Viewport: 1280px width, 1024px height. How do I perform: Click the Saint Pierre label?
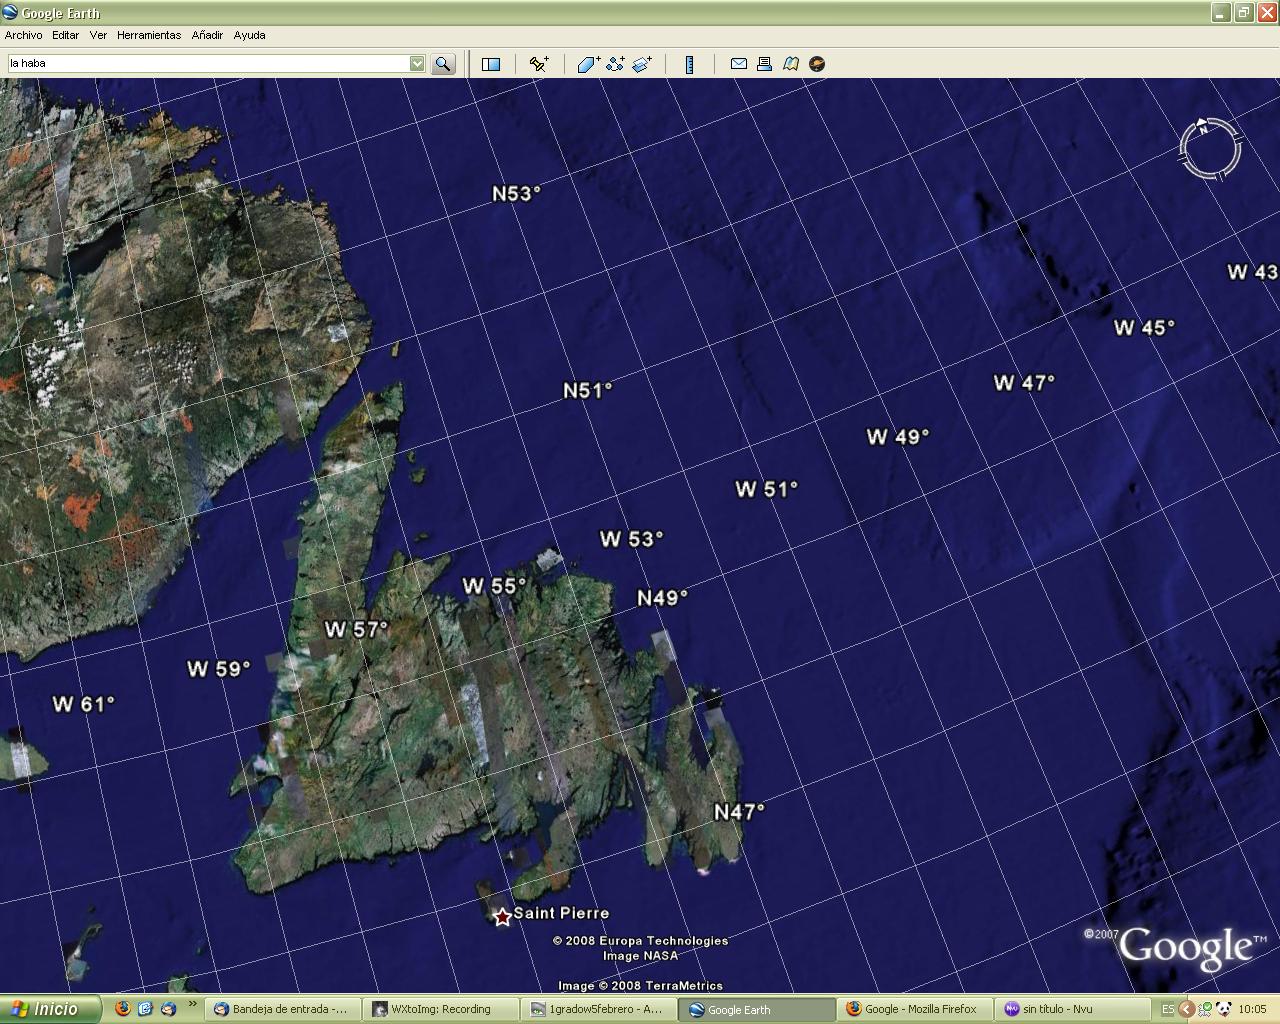click(561, 913)
